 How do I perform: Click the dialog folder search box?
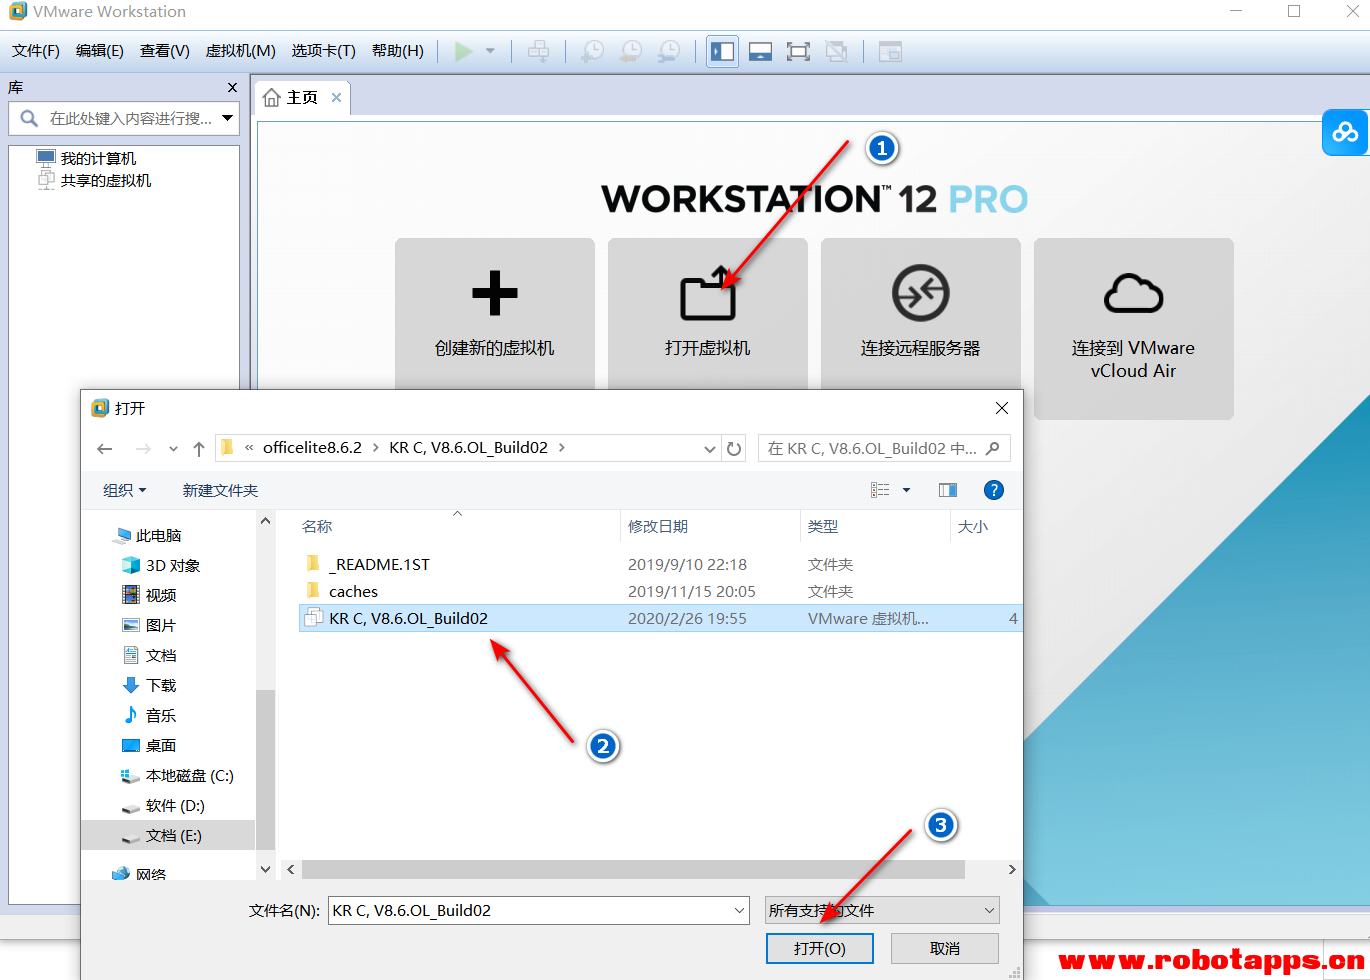[x=884, y=449]
